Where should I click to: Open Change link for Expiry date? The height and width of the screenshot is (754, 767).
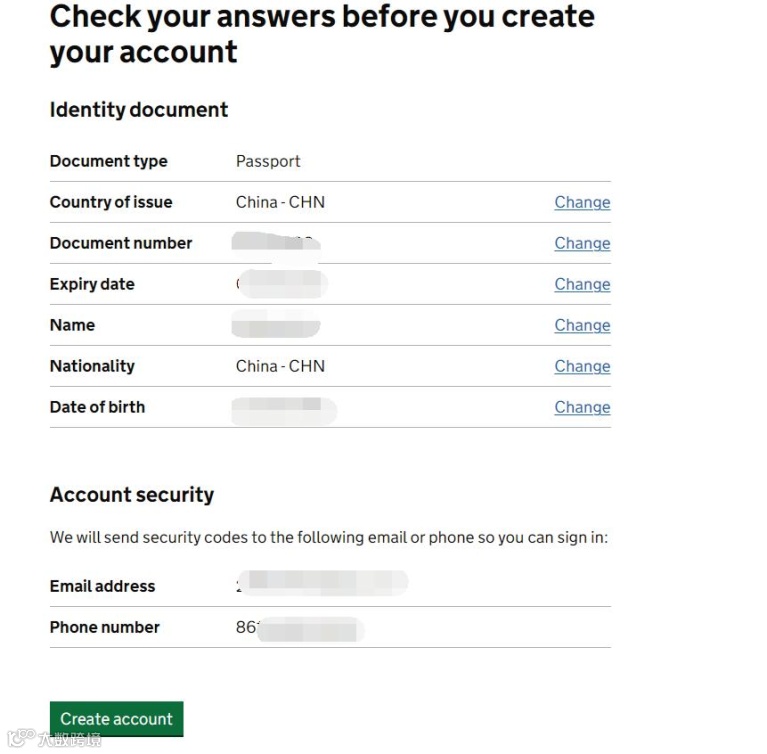point(582,284)
